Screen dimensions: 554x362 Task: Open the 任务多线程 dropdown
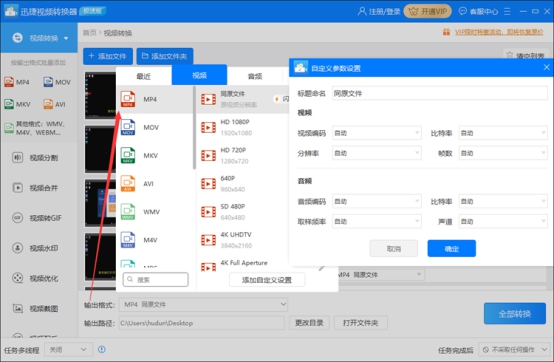point(68,350)
